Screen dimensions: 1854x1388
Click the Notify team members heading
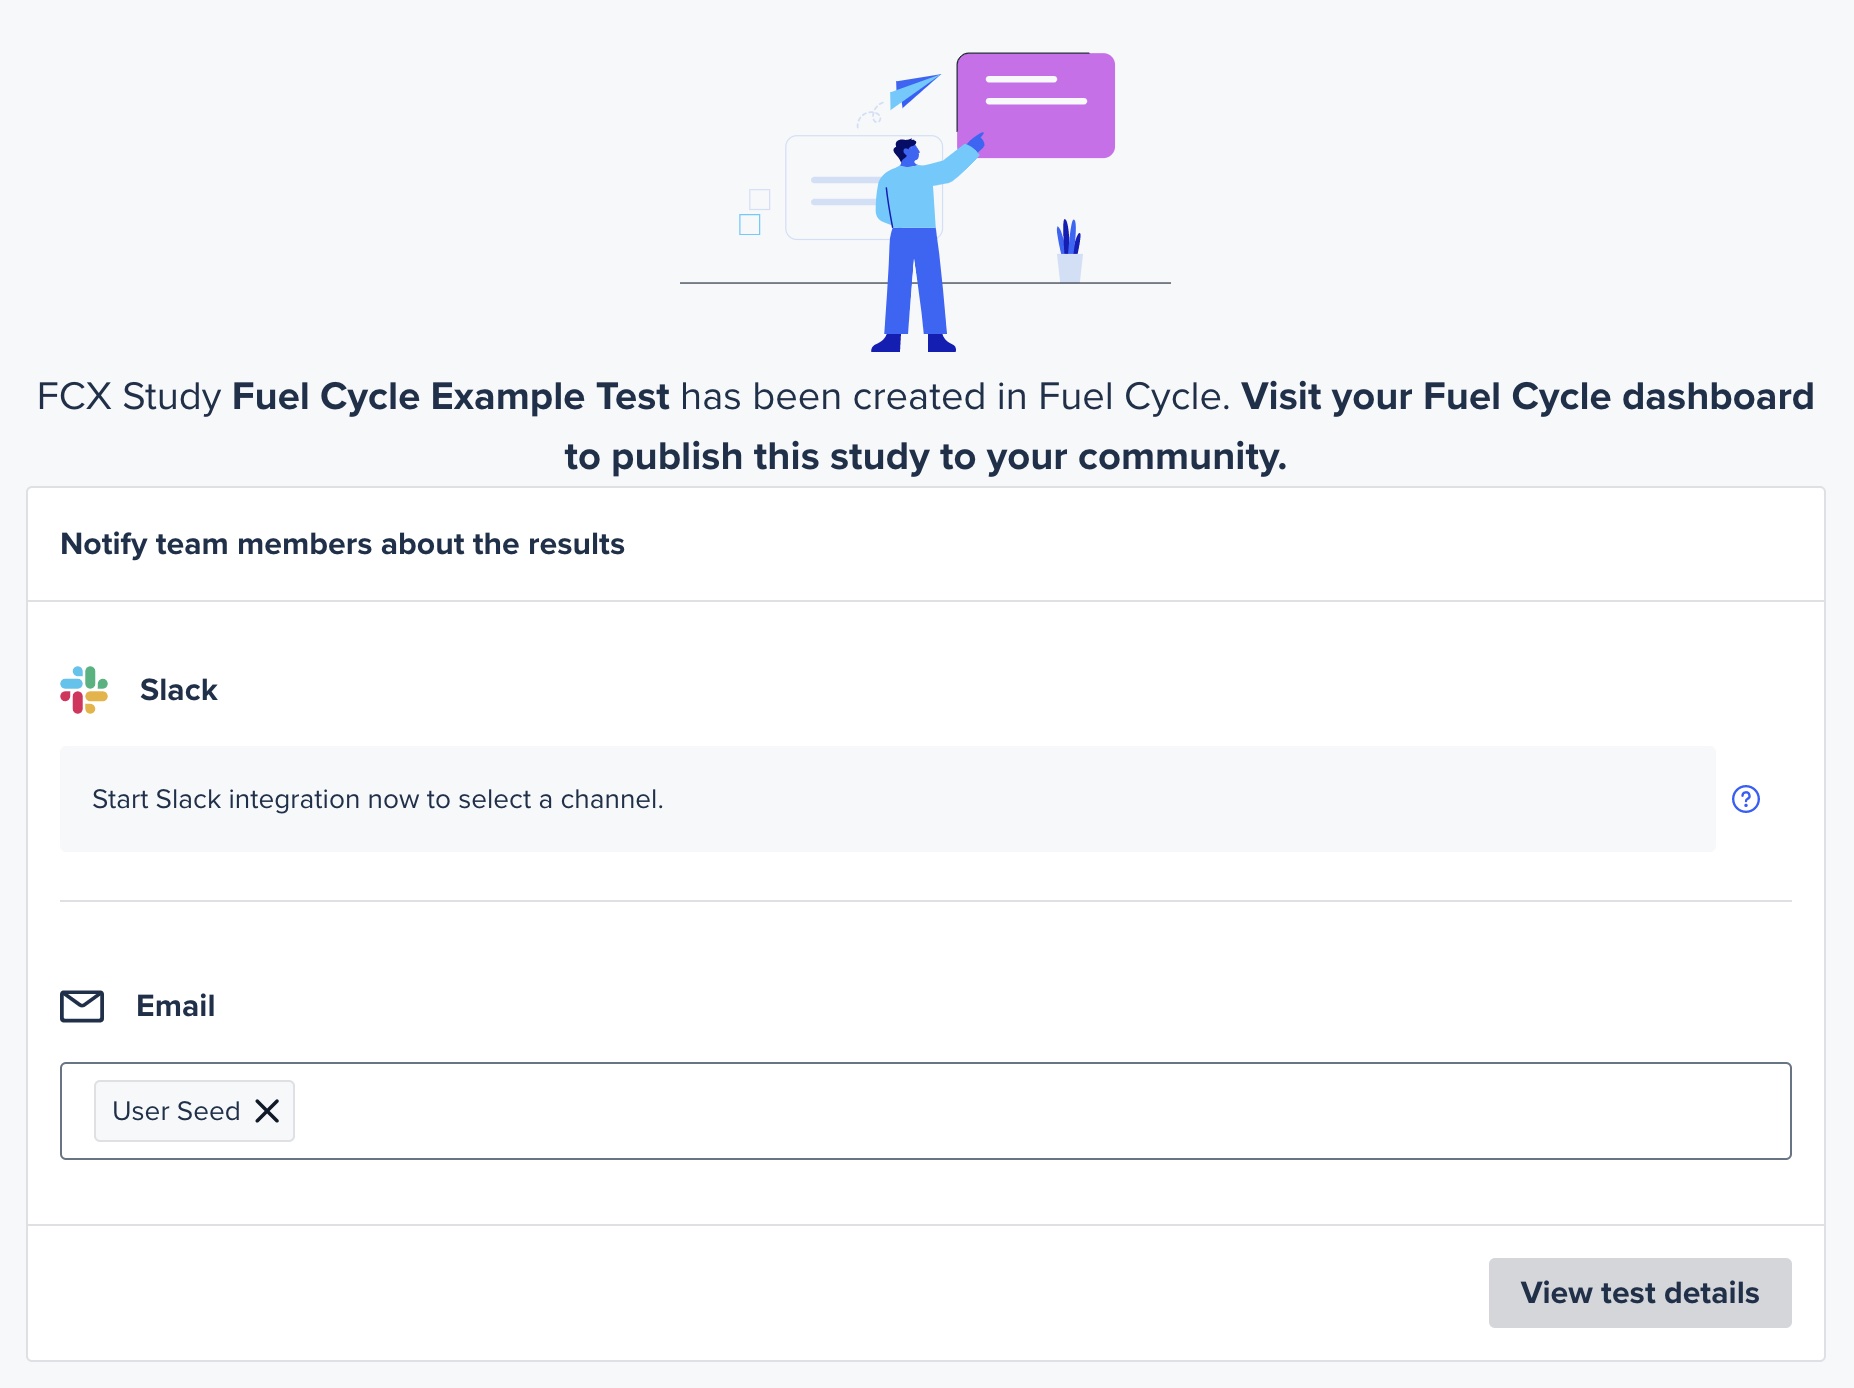pyautogui.click(x=343, y=544)
